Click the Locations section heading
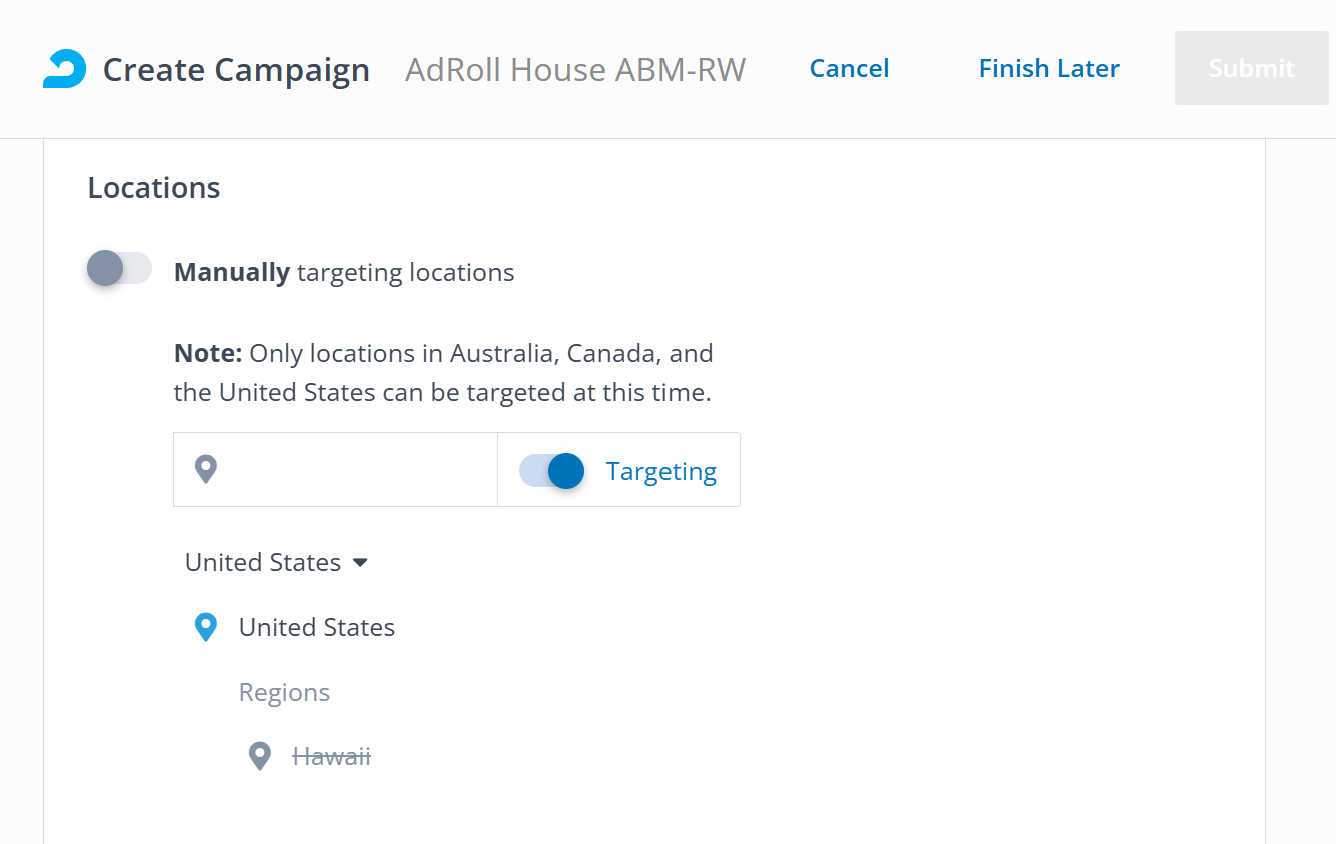This screenshot has height=844, width=1336. (154, 188)
